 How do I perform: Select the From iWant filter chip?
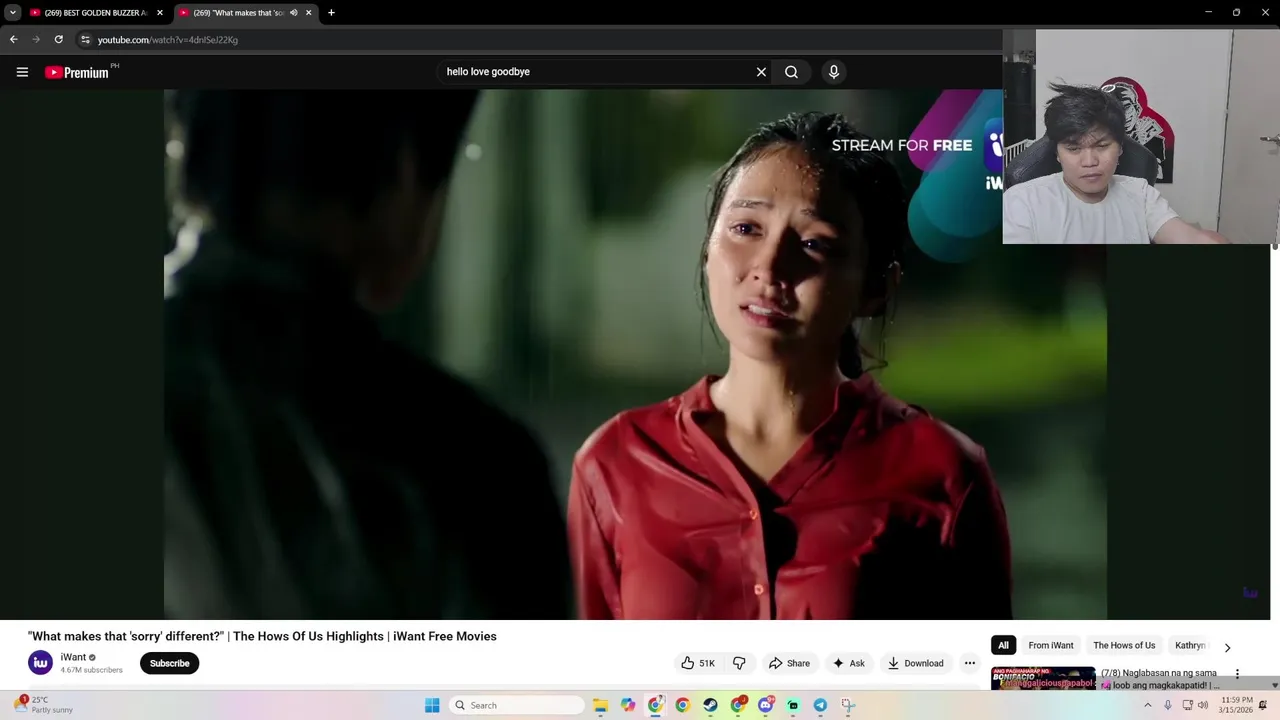(1050, 645)
